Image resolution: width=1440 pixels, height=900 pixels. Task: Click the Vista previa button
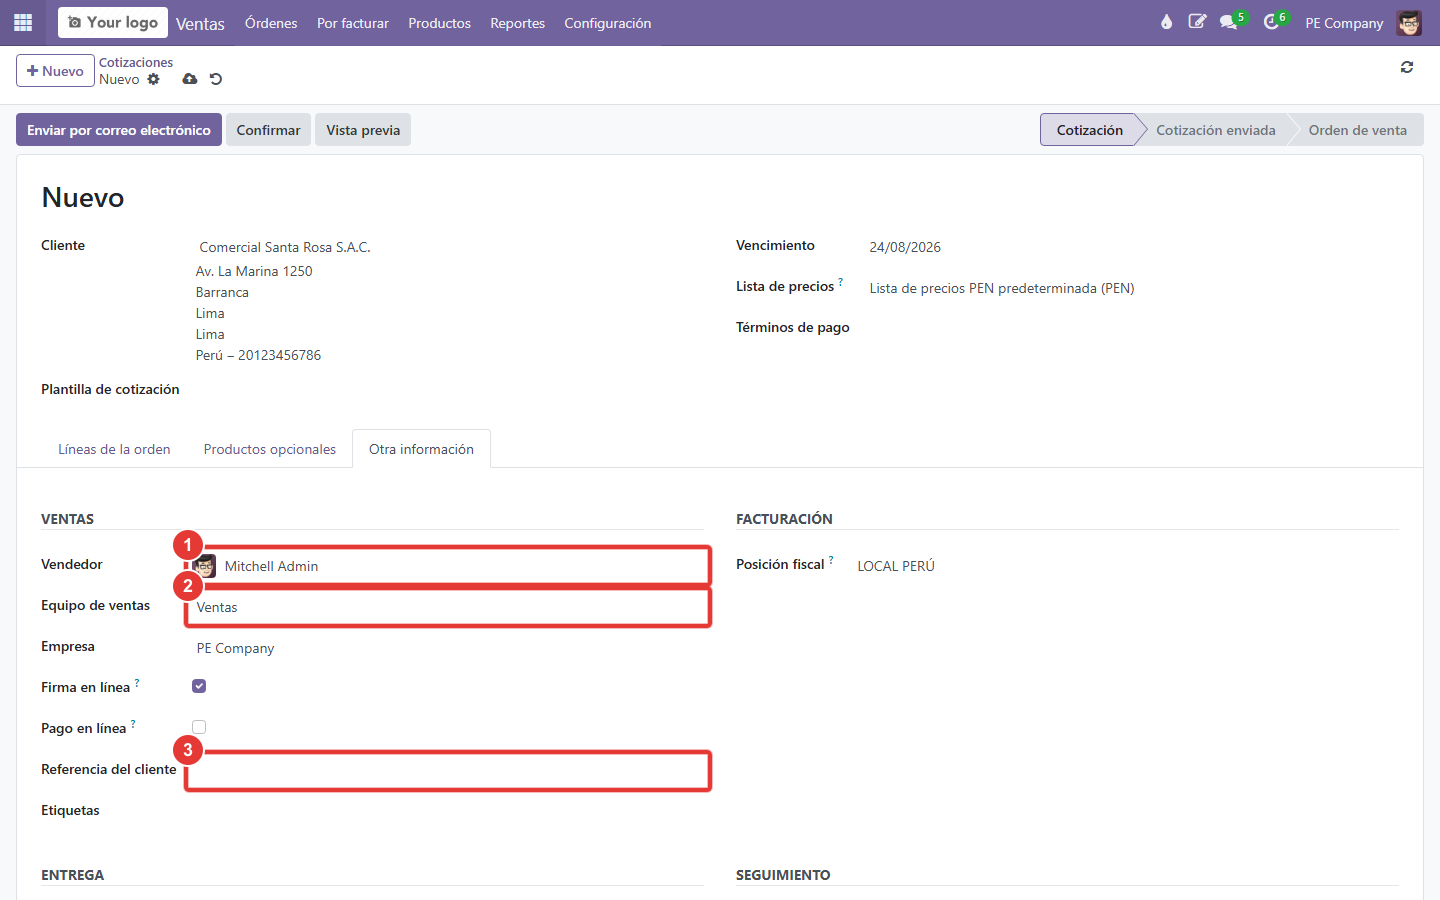coord(363,130)
